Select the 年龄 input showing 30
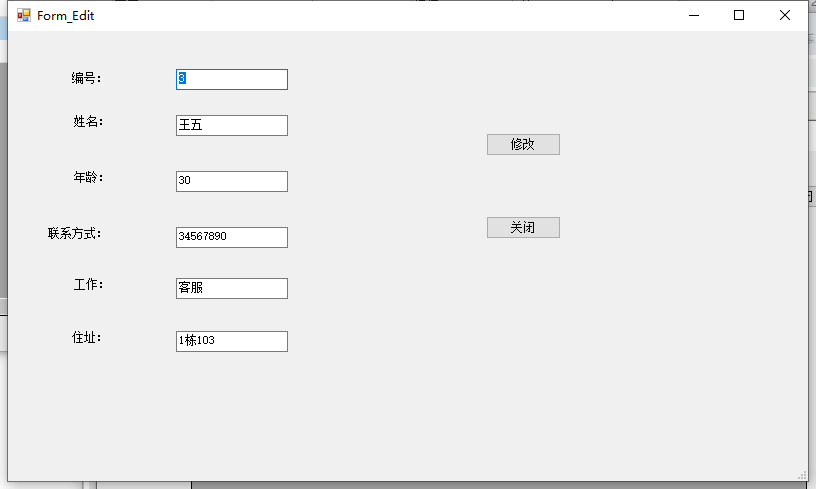Screen dimensions: 816x489 (232, 181)
